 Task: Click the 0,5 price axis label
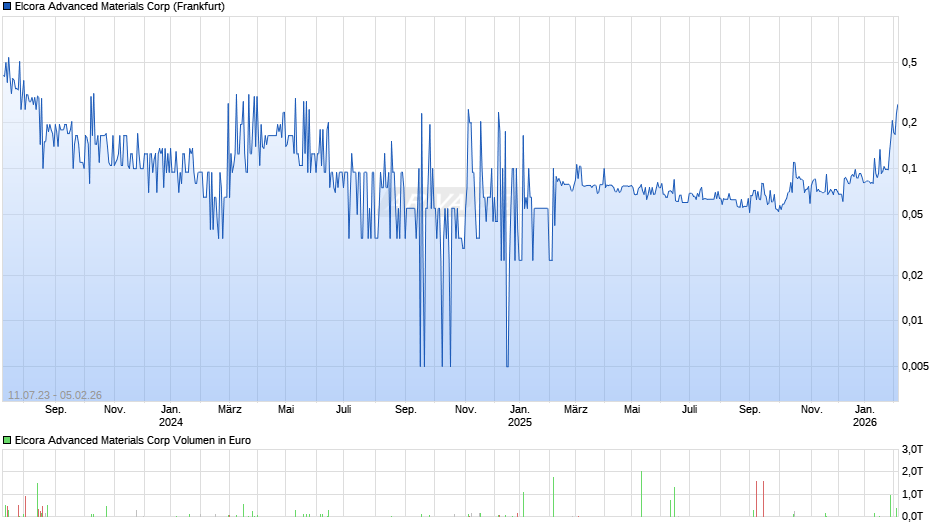[909, 62]
